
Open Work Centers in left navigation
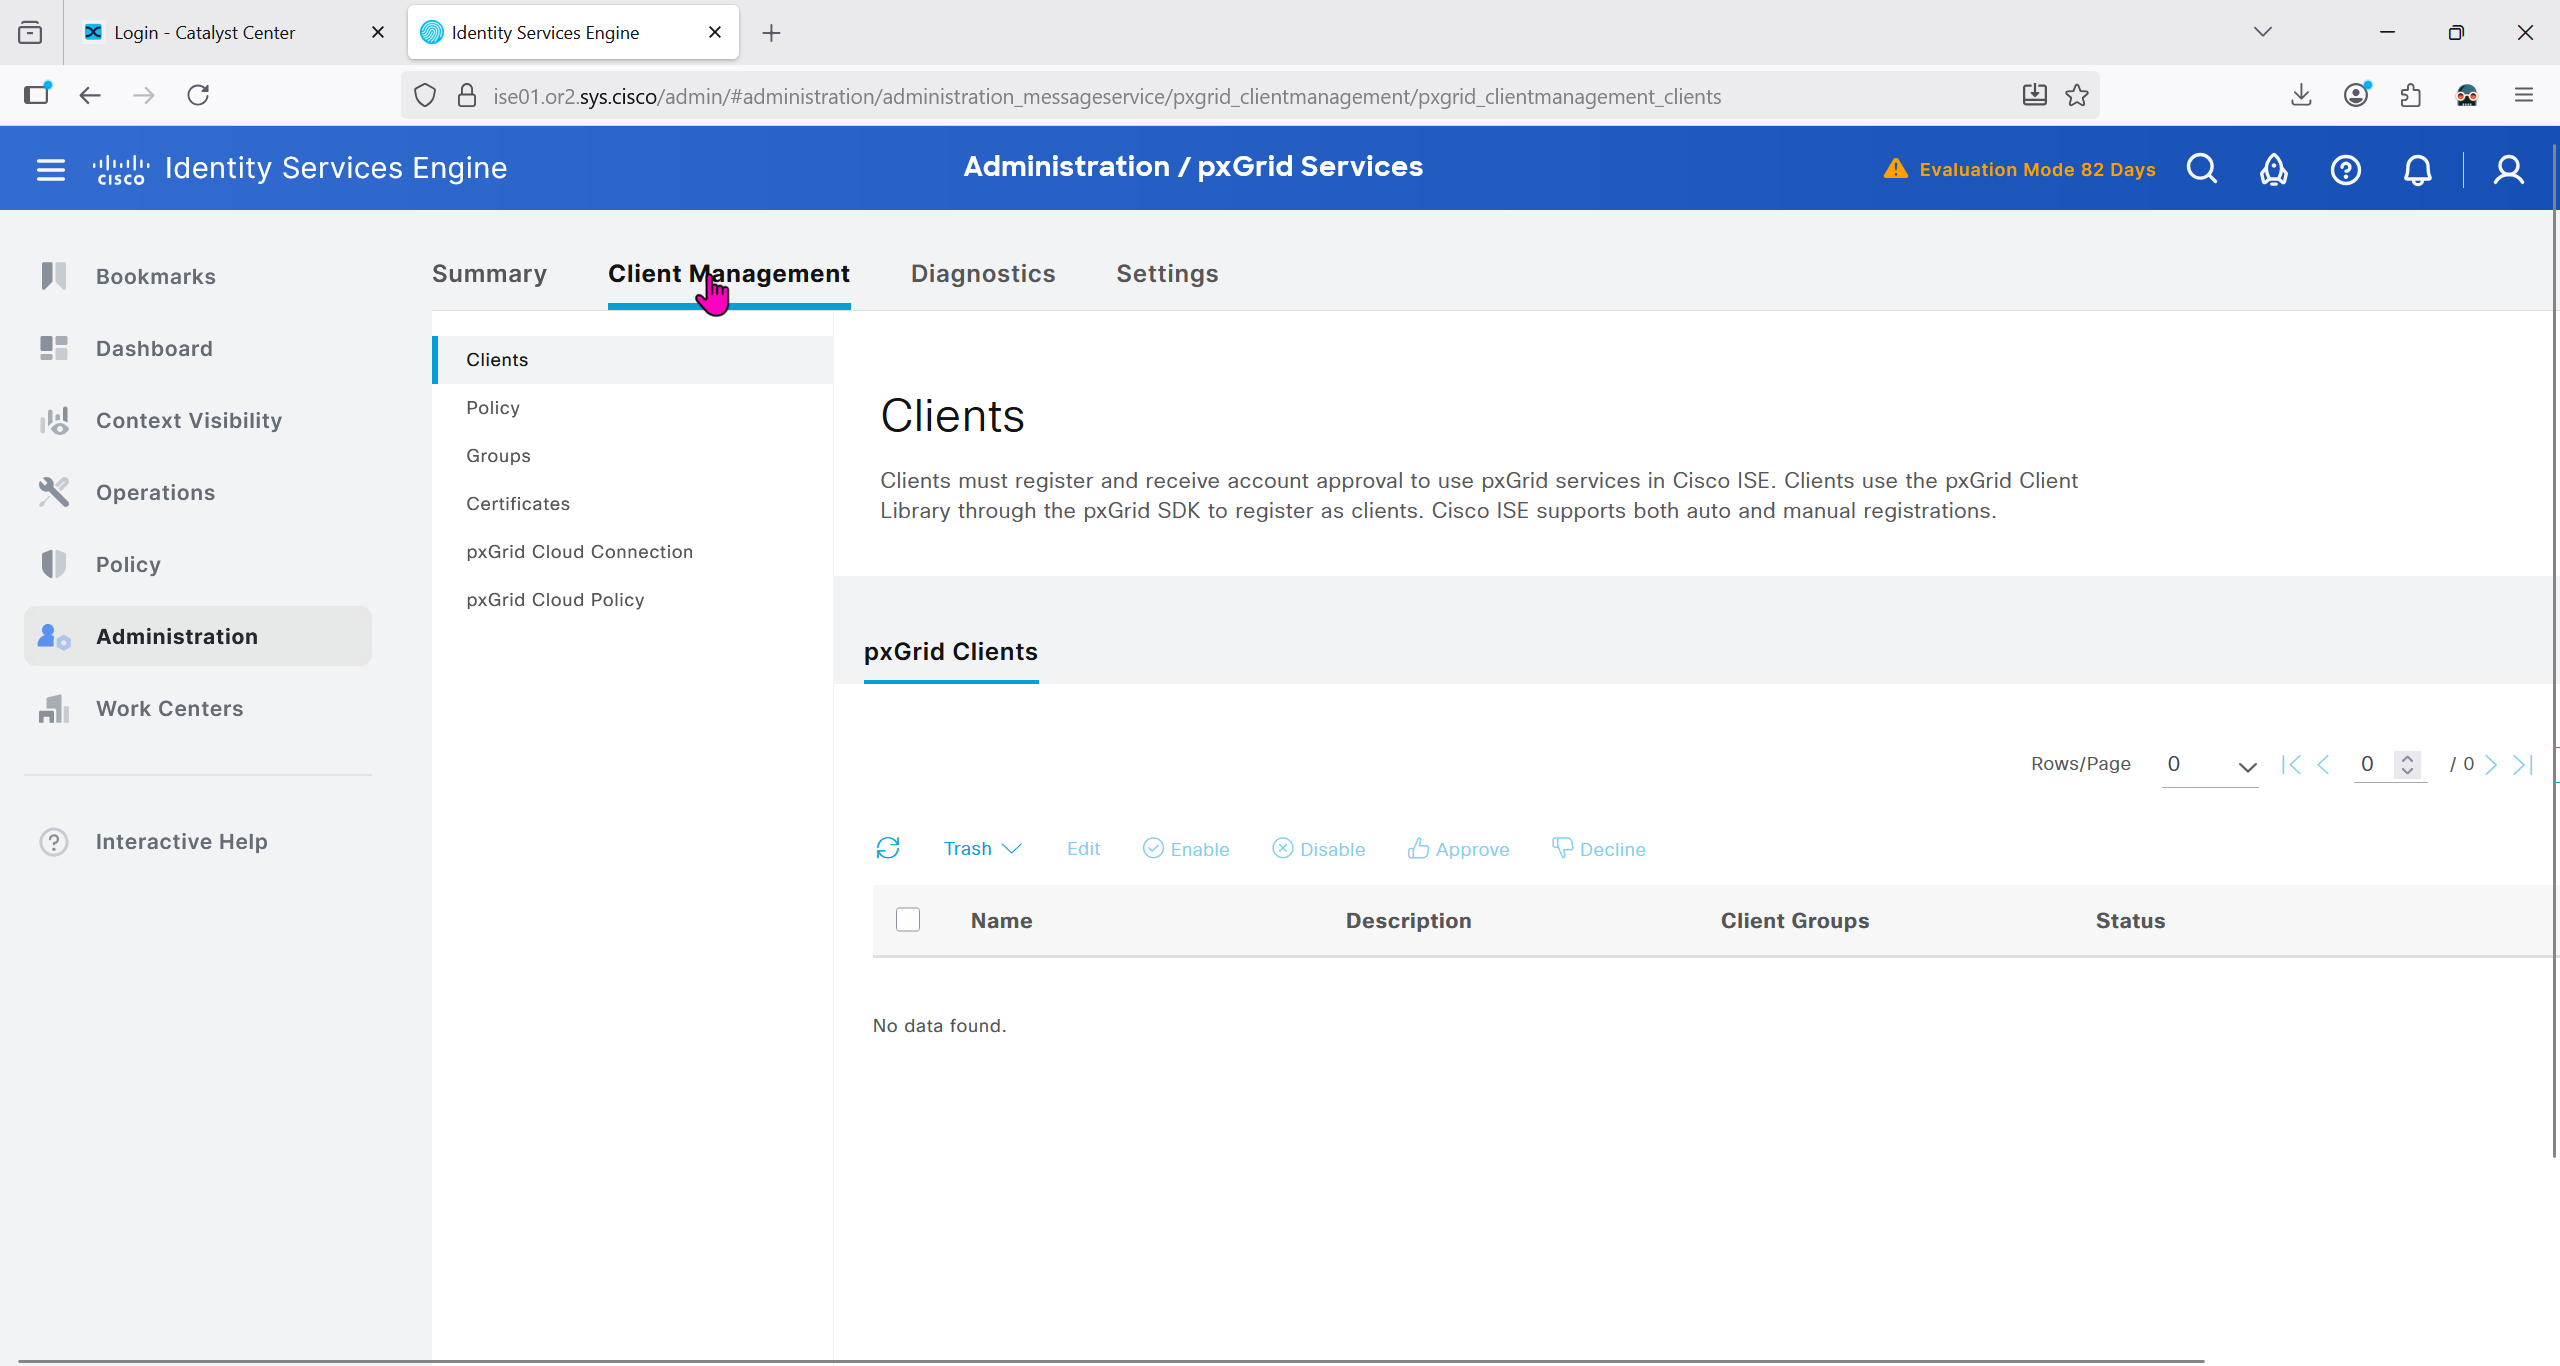(x=169, y=708)
